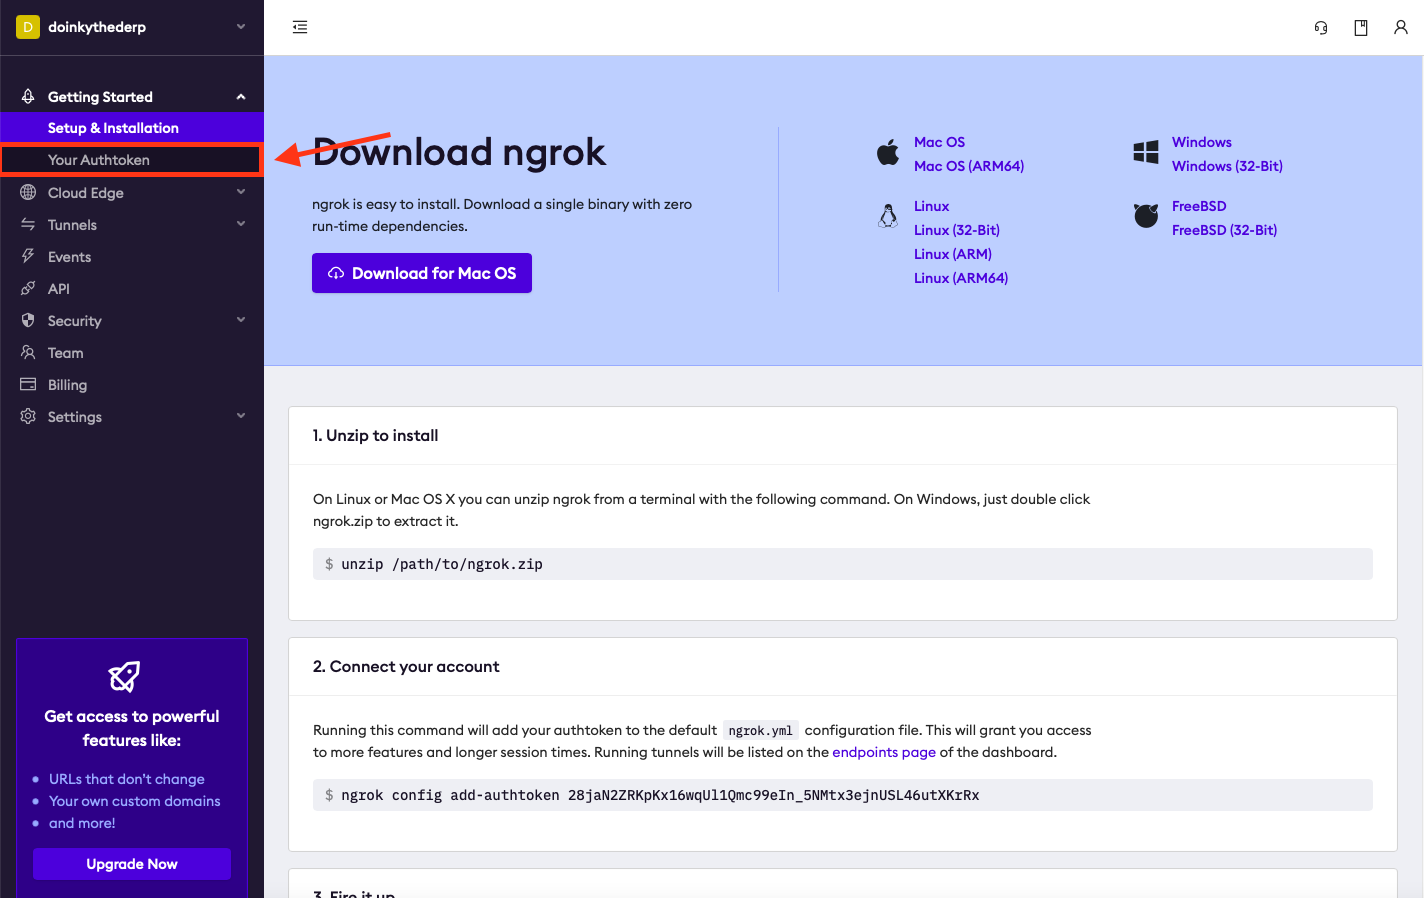1424x898 pixels.
Task: Collapse the Getting Started section chevron
Action: 241,97
